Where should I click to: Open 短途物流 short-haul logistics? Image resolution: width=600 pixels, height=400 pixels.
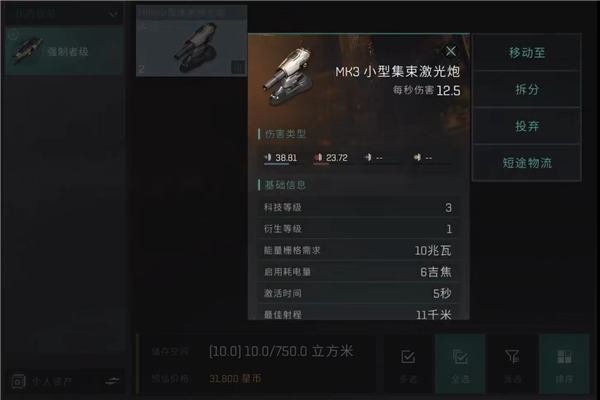[x=527, y=163]
